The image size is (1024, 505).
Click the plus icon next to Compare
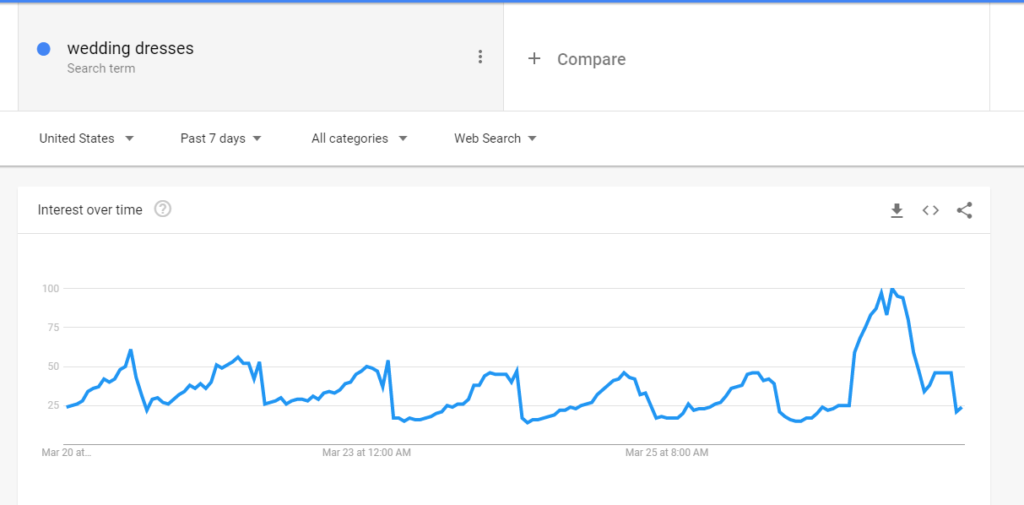[534, 59]
